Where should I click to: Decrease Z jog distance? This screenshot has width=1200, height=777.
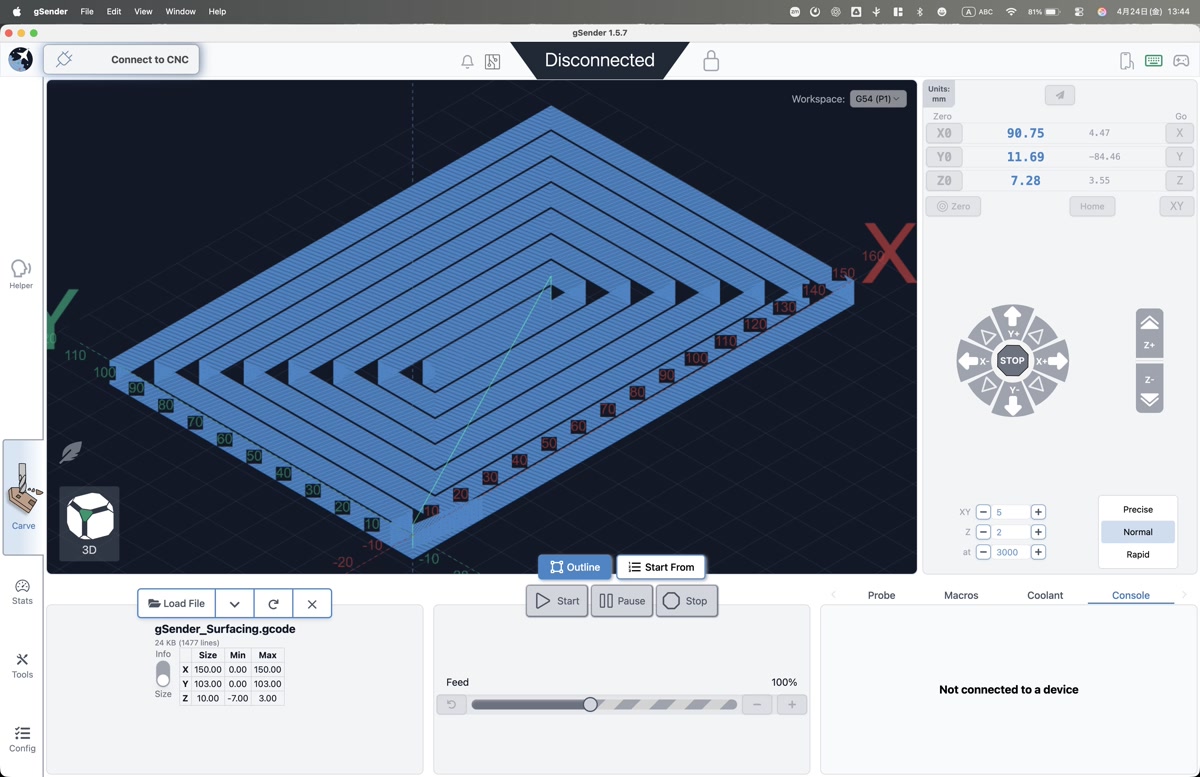(x=983, y=532)
